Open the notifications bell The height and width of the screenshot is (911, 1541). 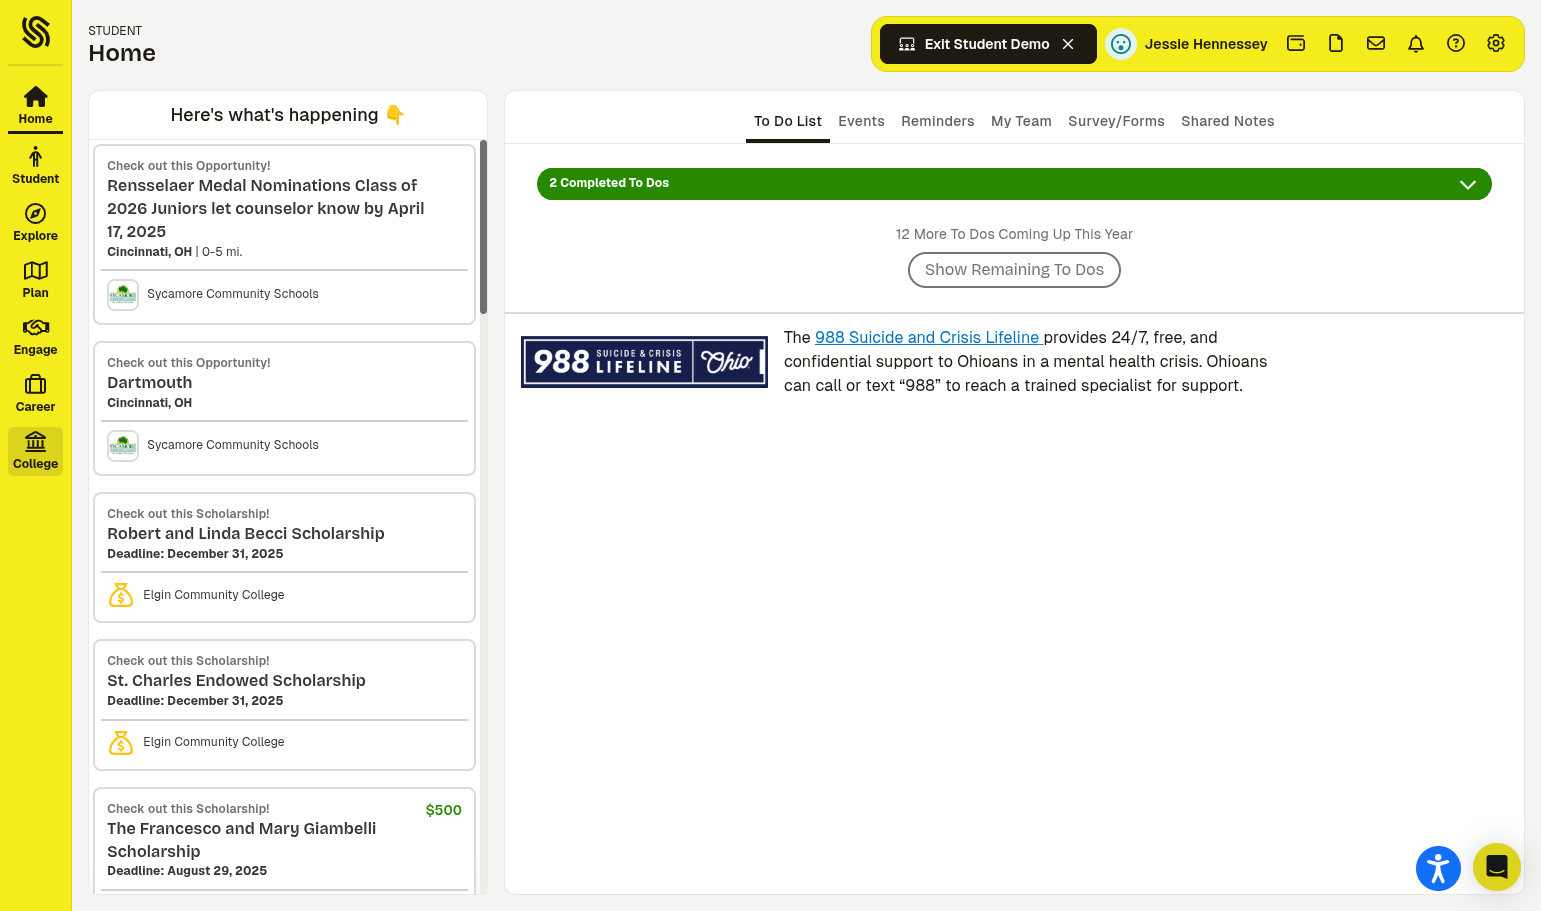1416,43
